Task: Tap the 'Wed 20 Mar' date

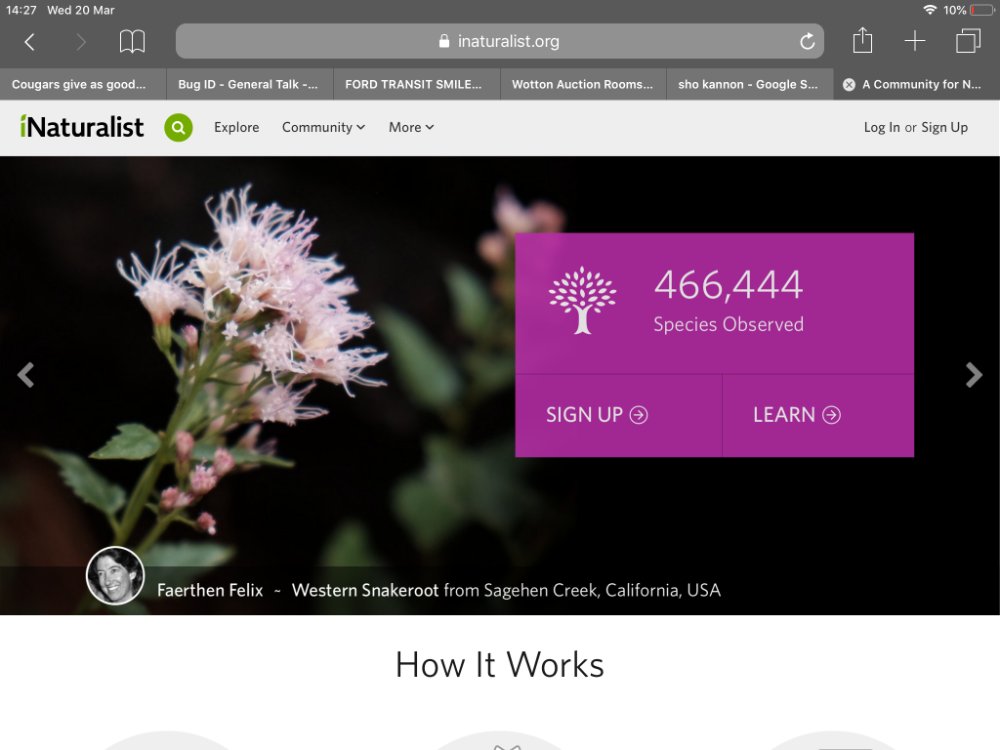Action: click(x=81, y=10)
